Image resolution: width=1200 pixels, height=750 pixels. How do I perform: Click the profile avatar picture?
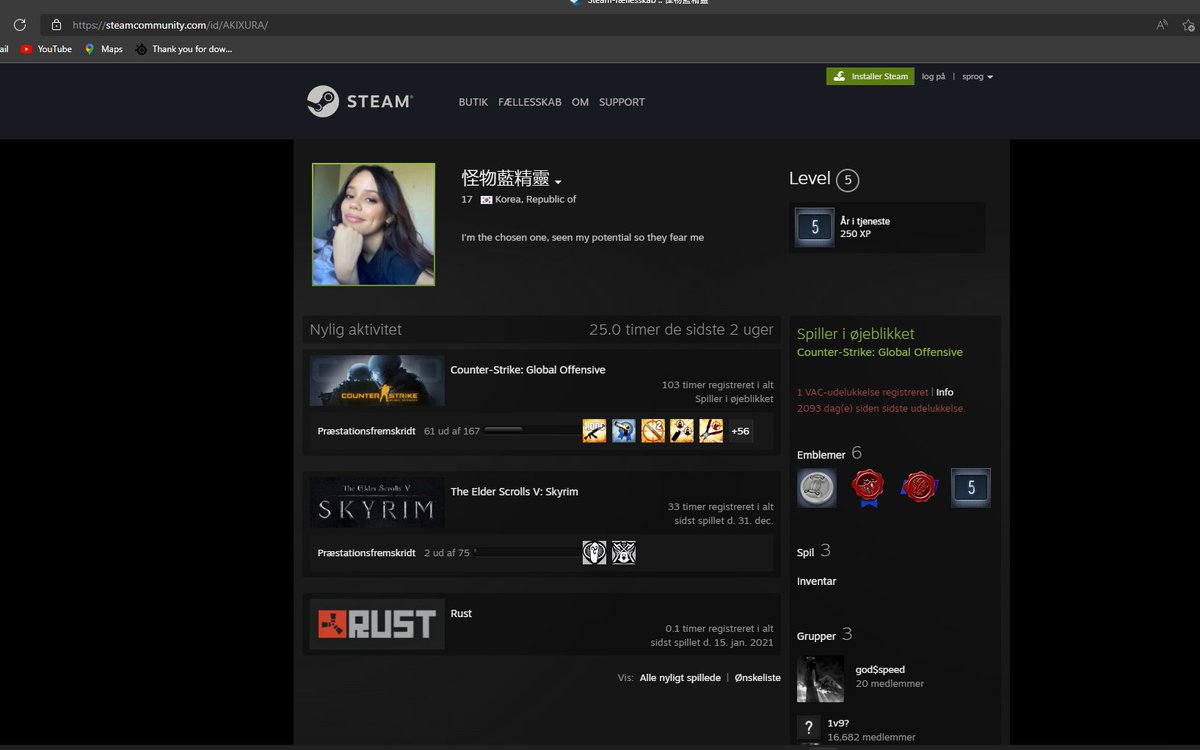click(374, 225)
